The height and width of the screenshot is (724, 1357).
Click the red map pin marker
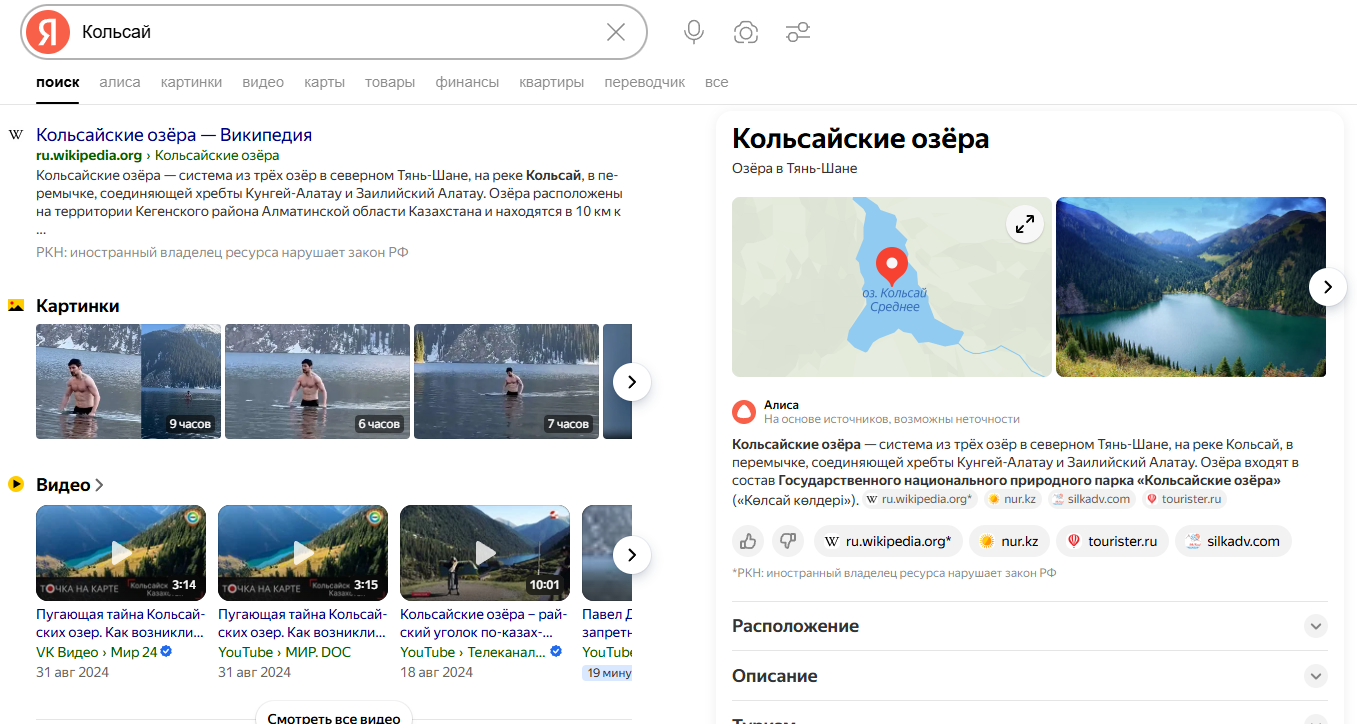click(891, 265)
